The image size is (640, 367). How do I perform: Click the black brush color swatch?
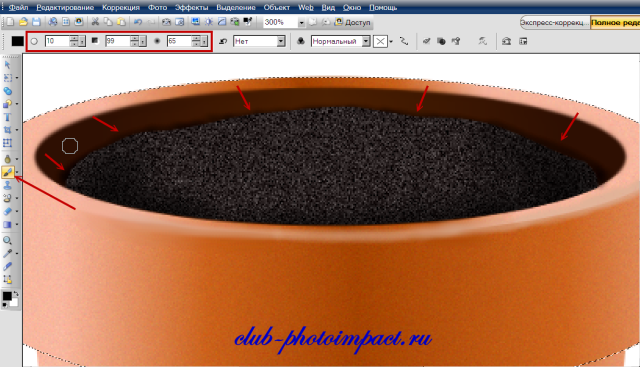click(x=17, y=41)
